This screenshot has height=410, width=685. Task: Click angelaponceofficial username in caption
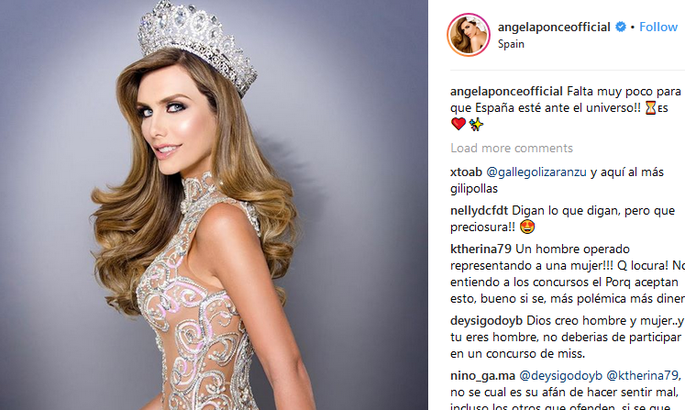pos(506,91)
